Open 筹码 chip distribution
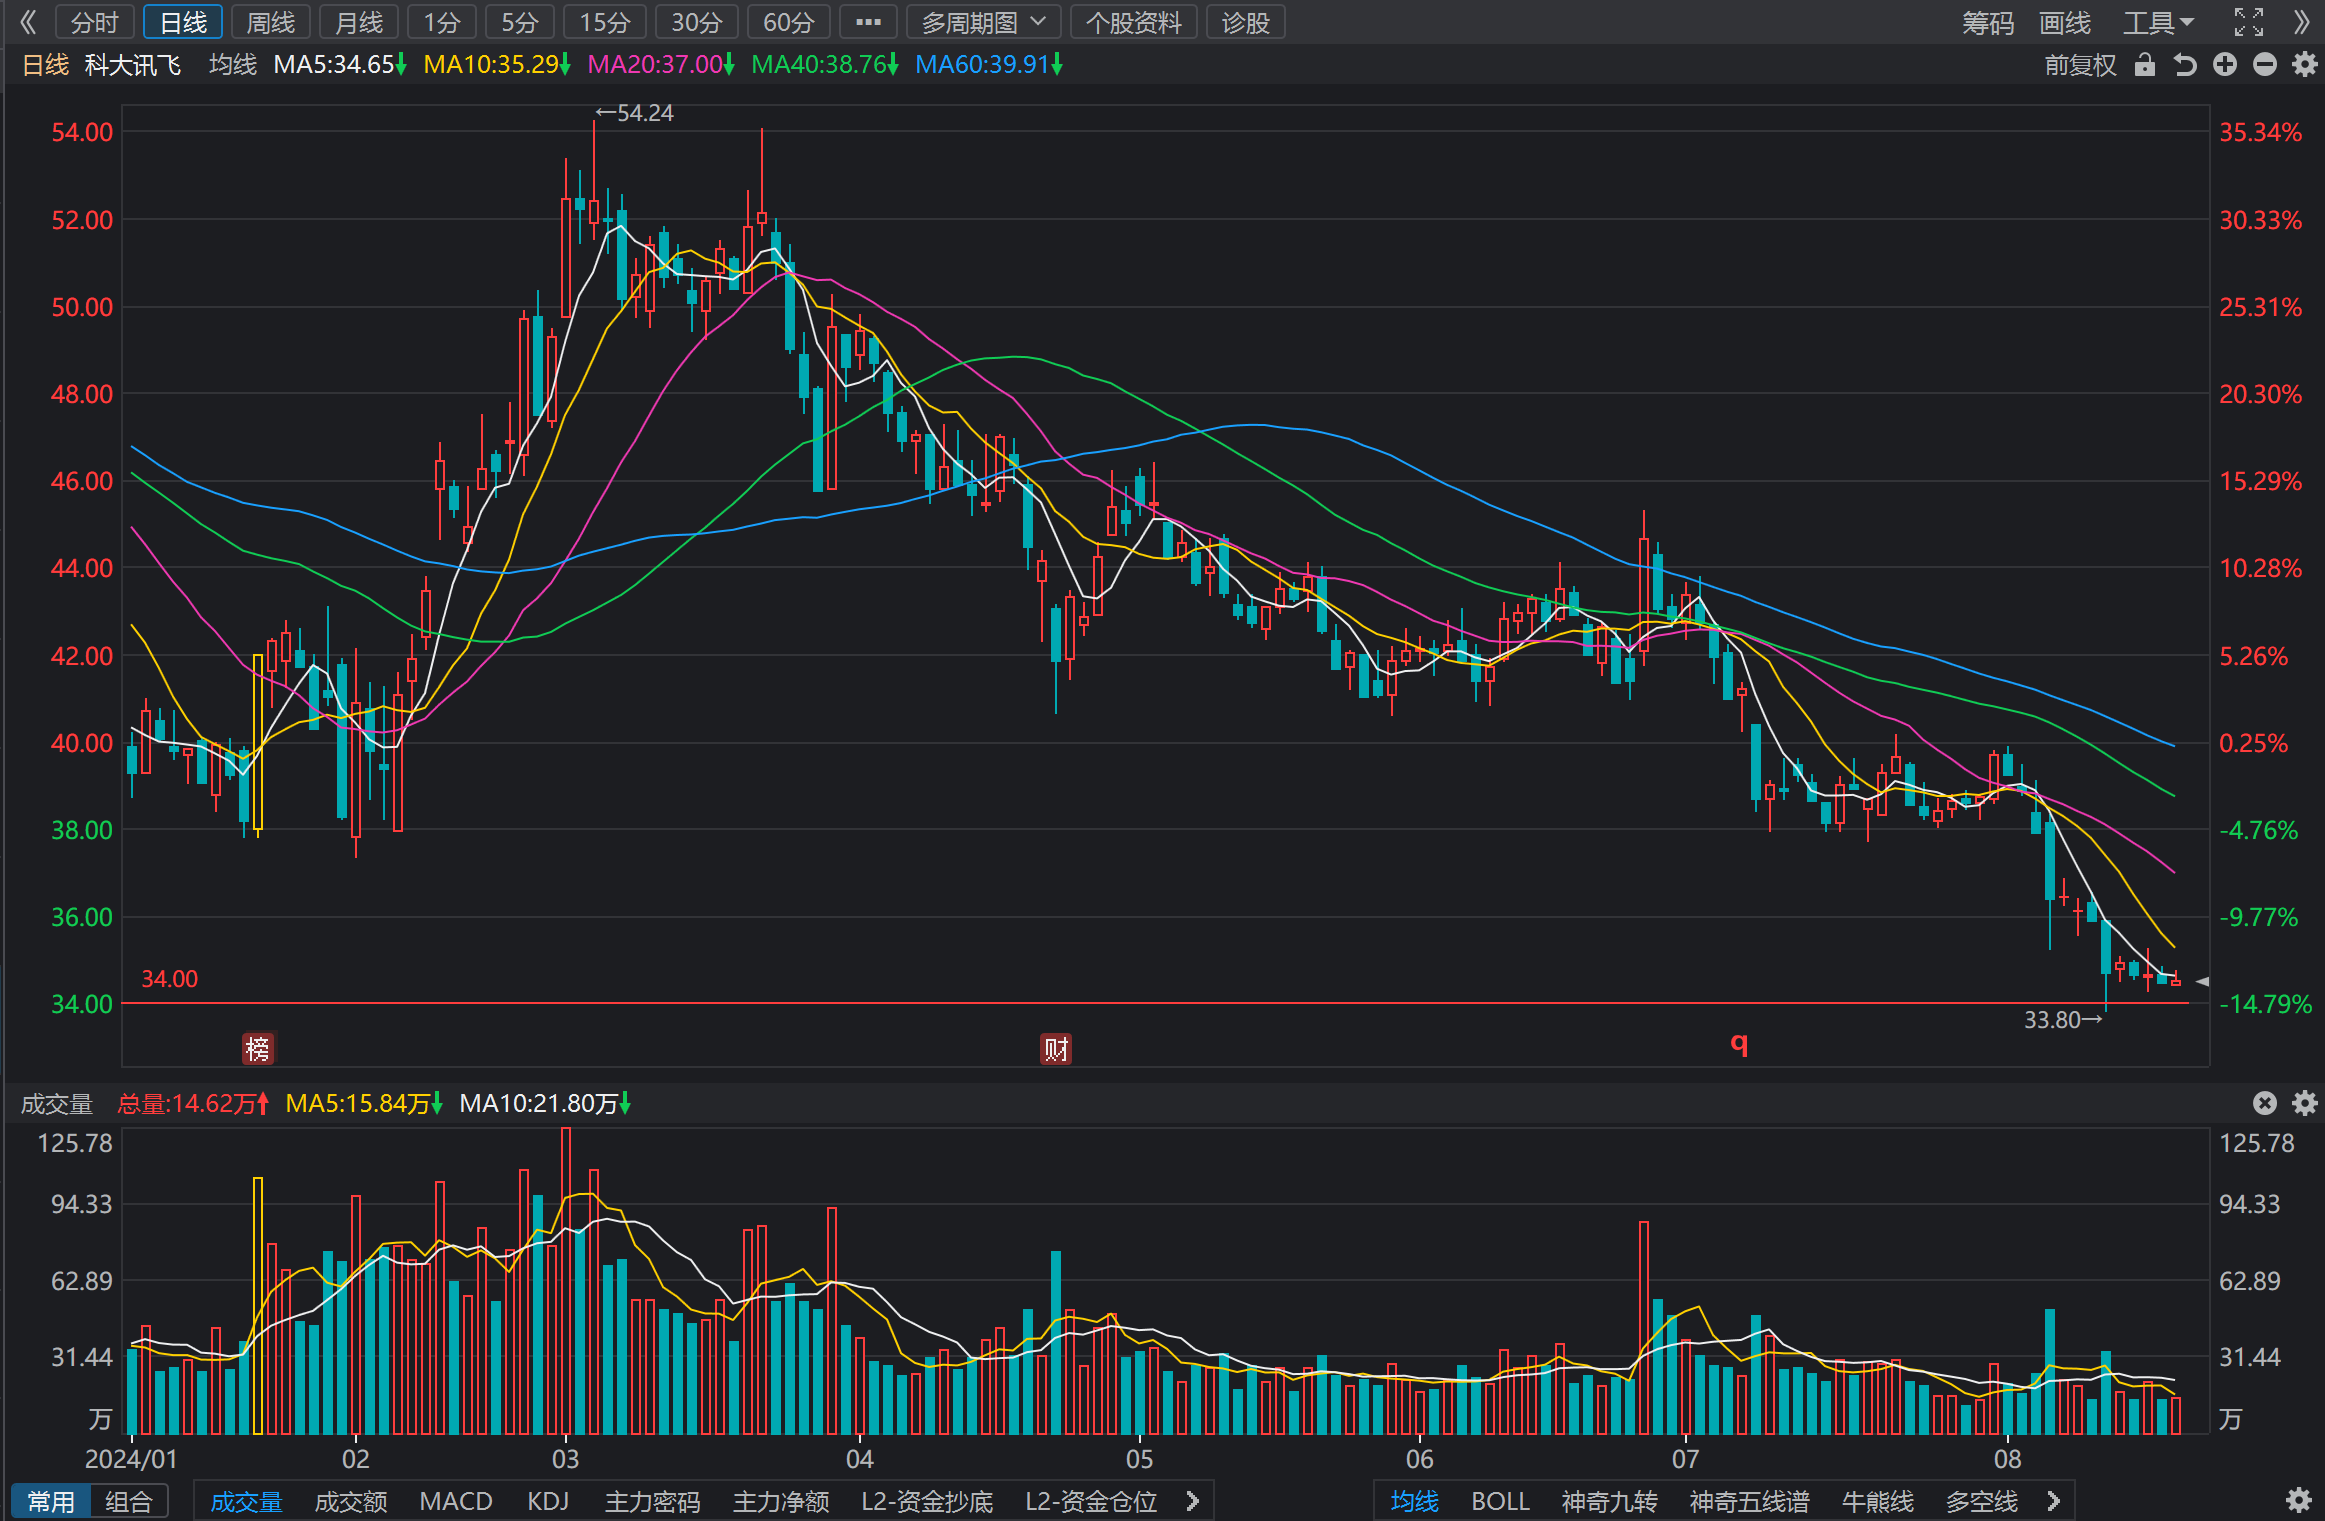This screenshot has width=2325, height=1521. [x=1987, y=22]
